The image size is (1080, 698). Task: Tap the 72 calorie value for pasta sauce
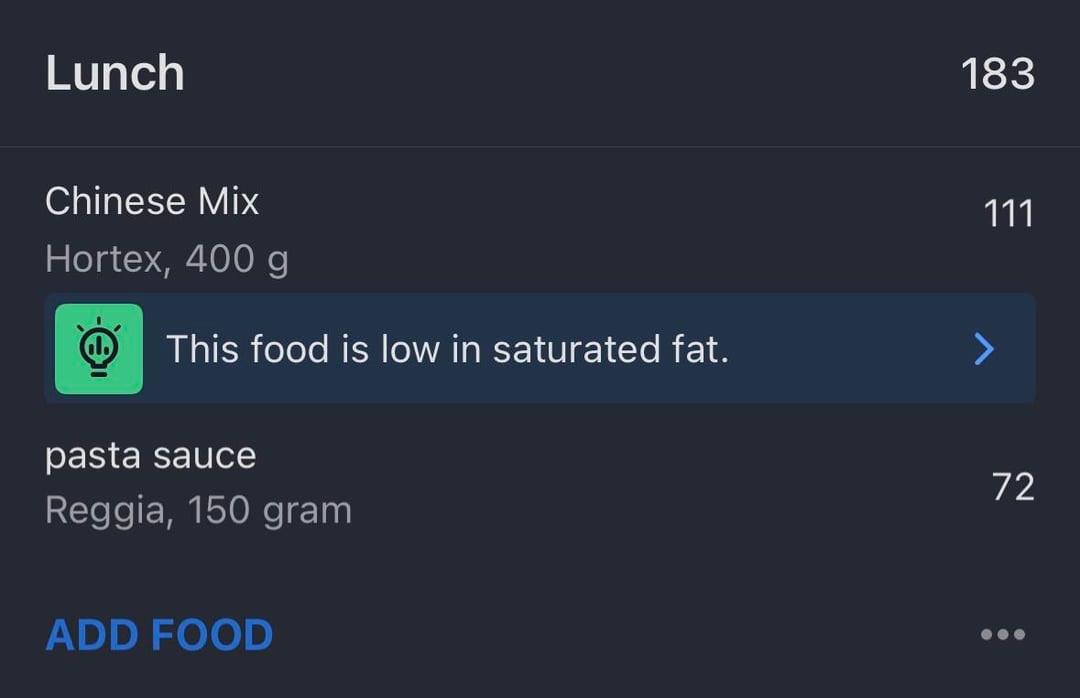coord(1012,487)
